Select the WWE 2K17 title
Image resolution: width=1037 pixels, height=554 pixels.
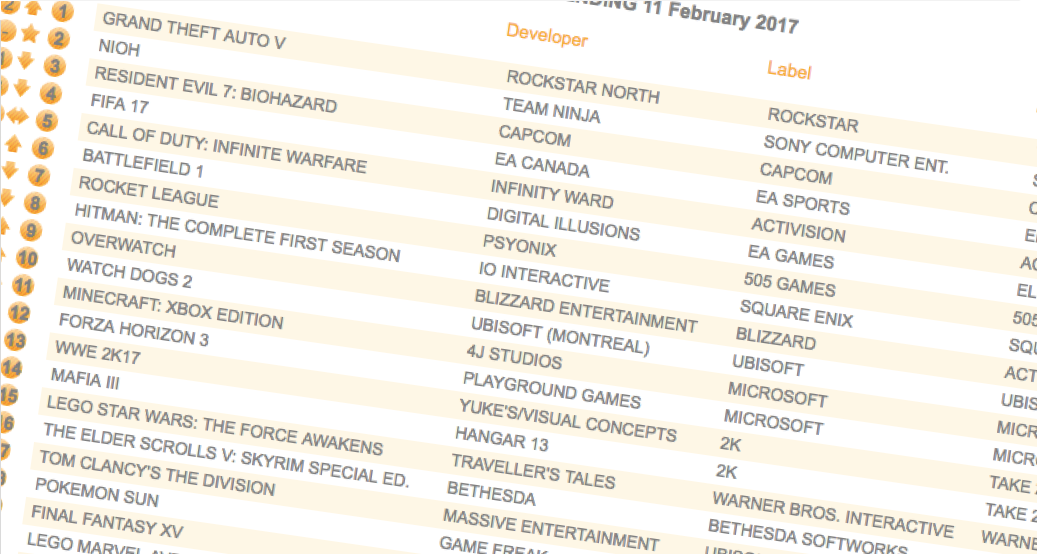tap(97, 353)
